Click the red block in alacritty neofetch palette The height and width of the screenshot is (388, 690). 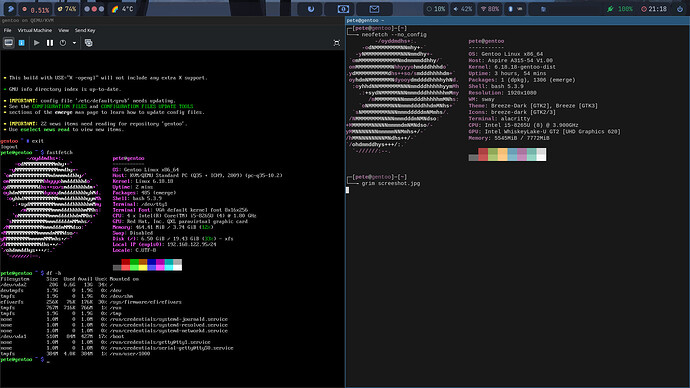pyautogui.click(x=483, y=154)
